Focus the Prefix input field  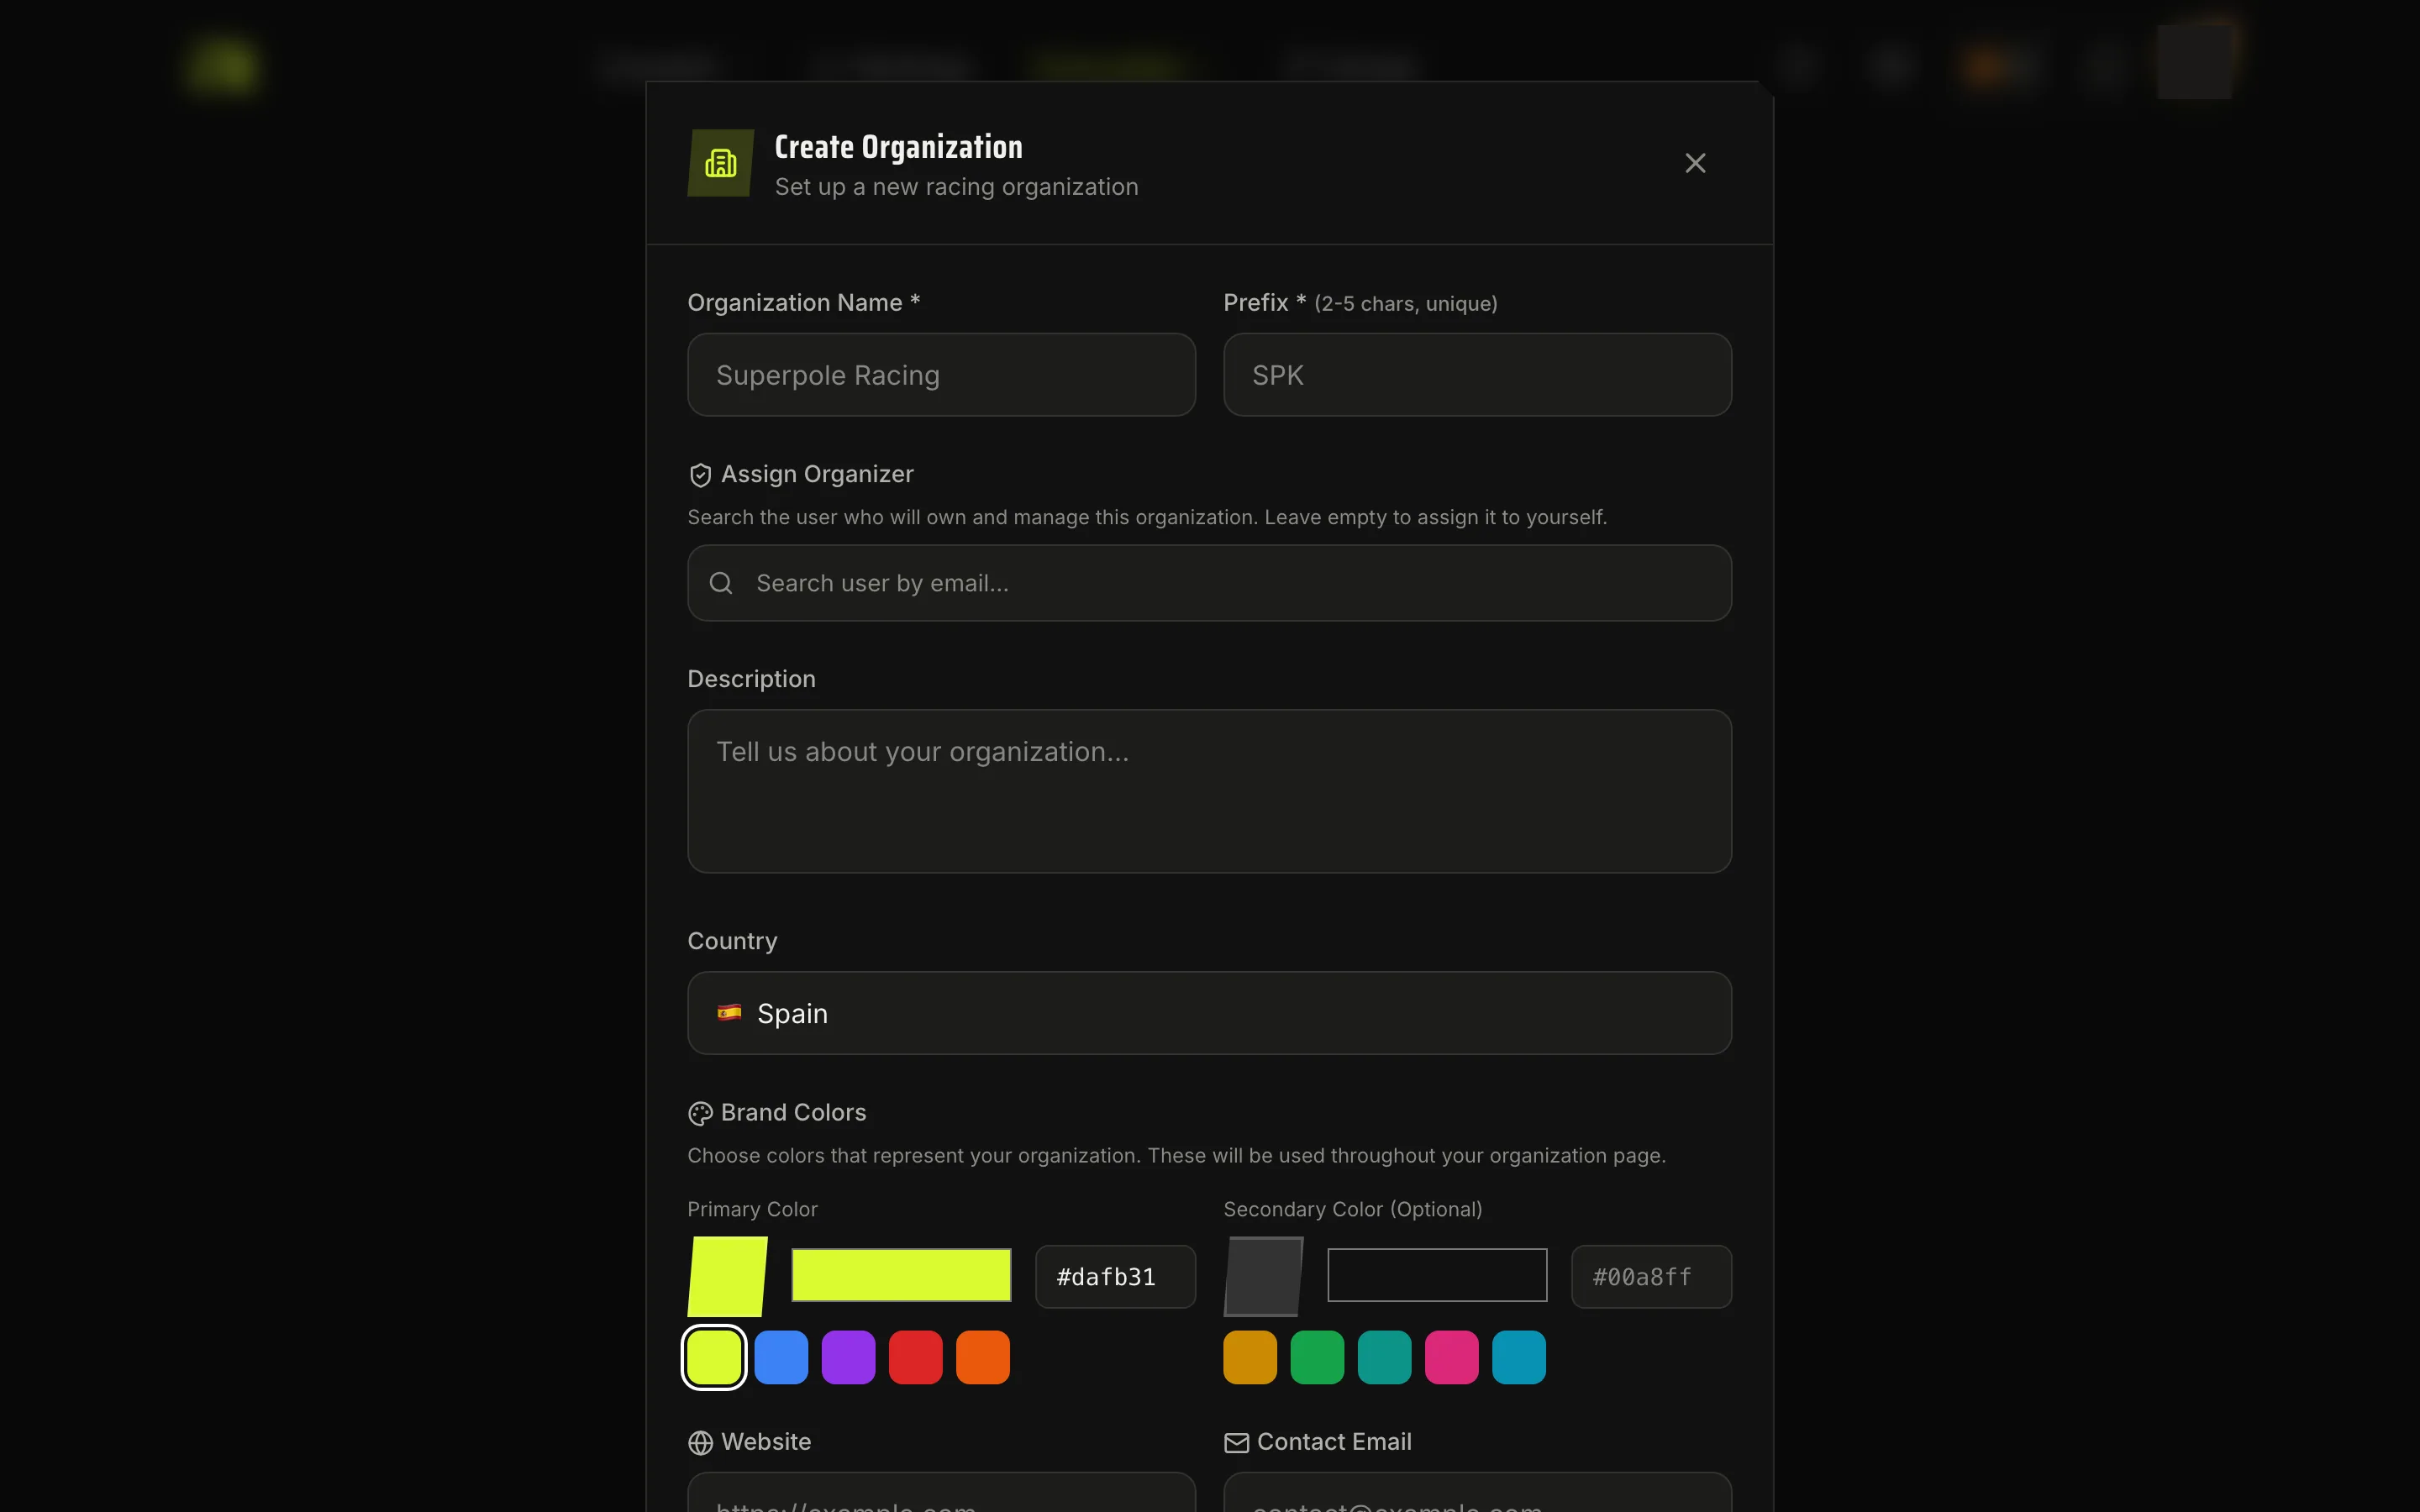tap(1477, 375)
